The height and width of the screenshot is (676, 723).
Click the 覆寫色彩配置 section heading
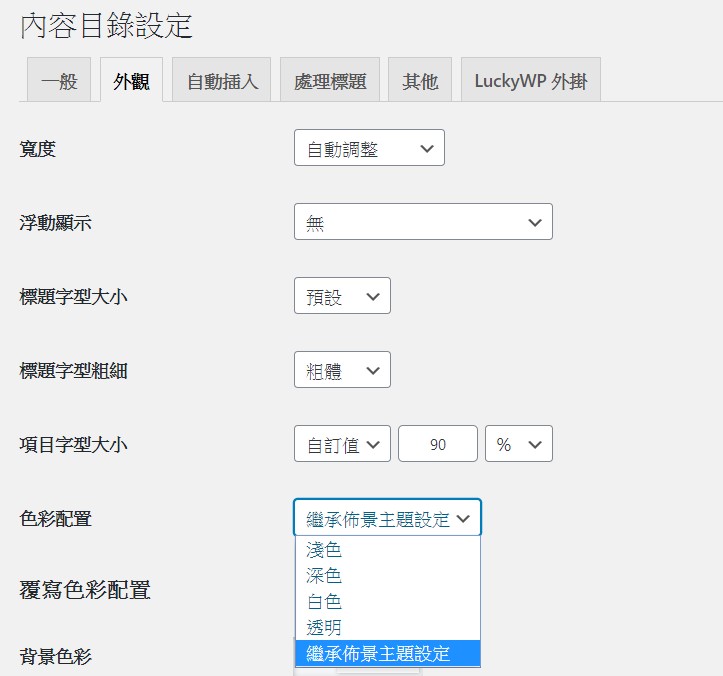coord(85,590)
